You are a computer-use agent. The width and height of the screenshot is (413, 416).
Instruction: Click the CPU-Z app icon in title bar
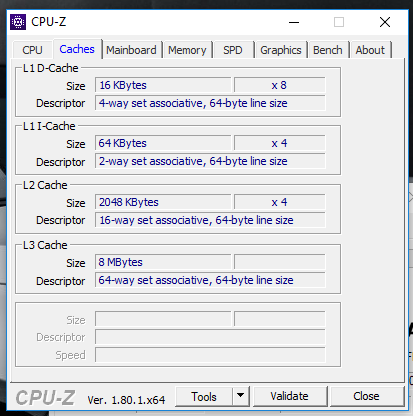pyautogui.click(x=18, y=22)
